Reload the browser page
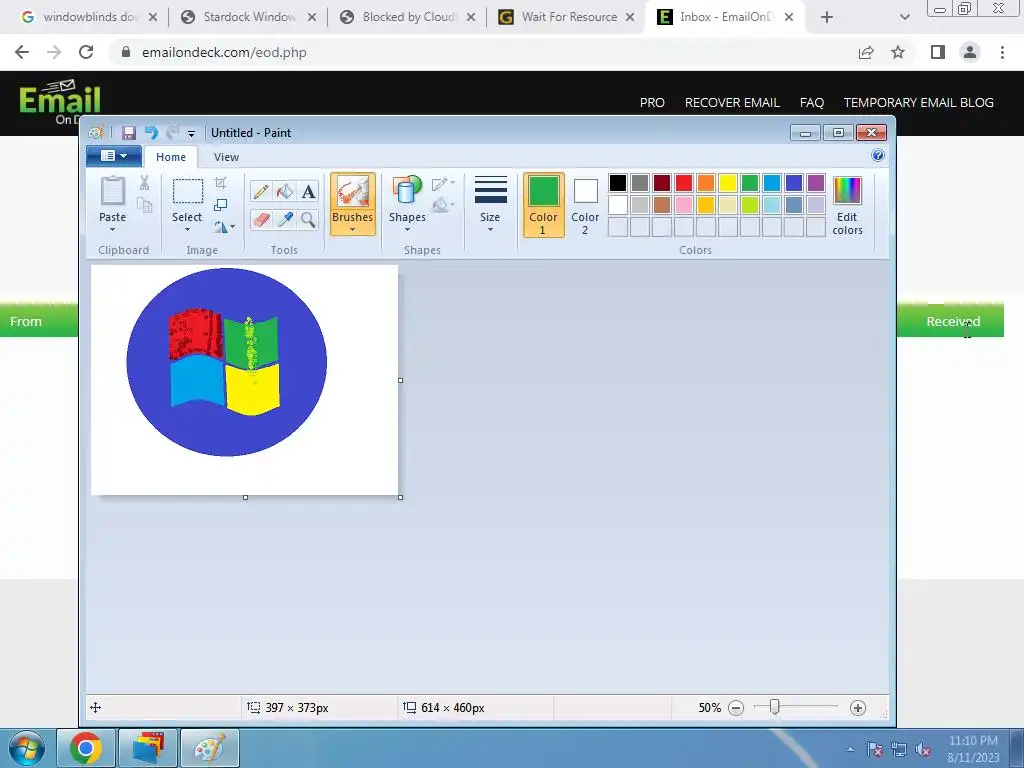 tap(86, 52)
